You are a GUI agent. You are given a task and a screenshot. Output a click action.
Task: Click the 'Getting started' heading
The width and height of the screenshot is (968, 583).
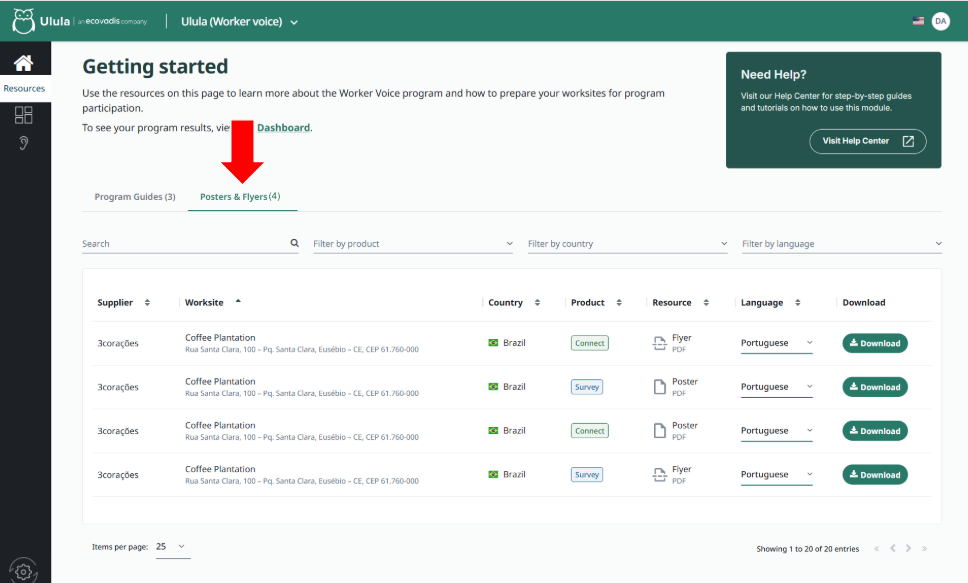(x=155, y=67)
